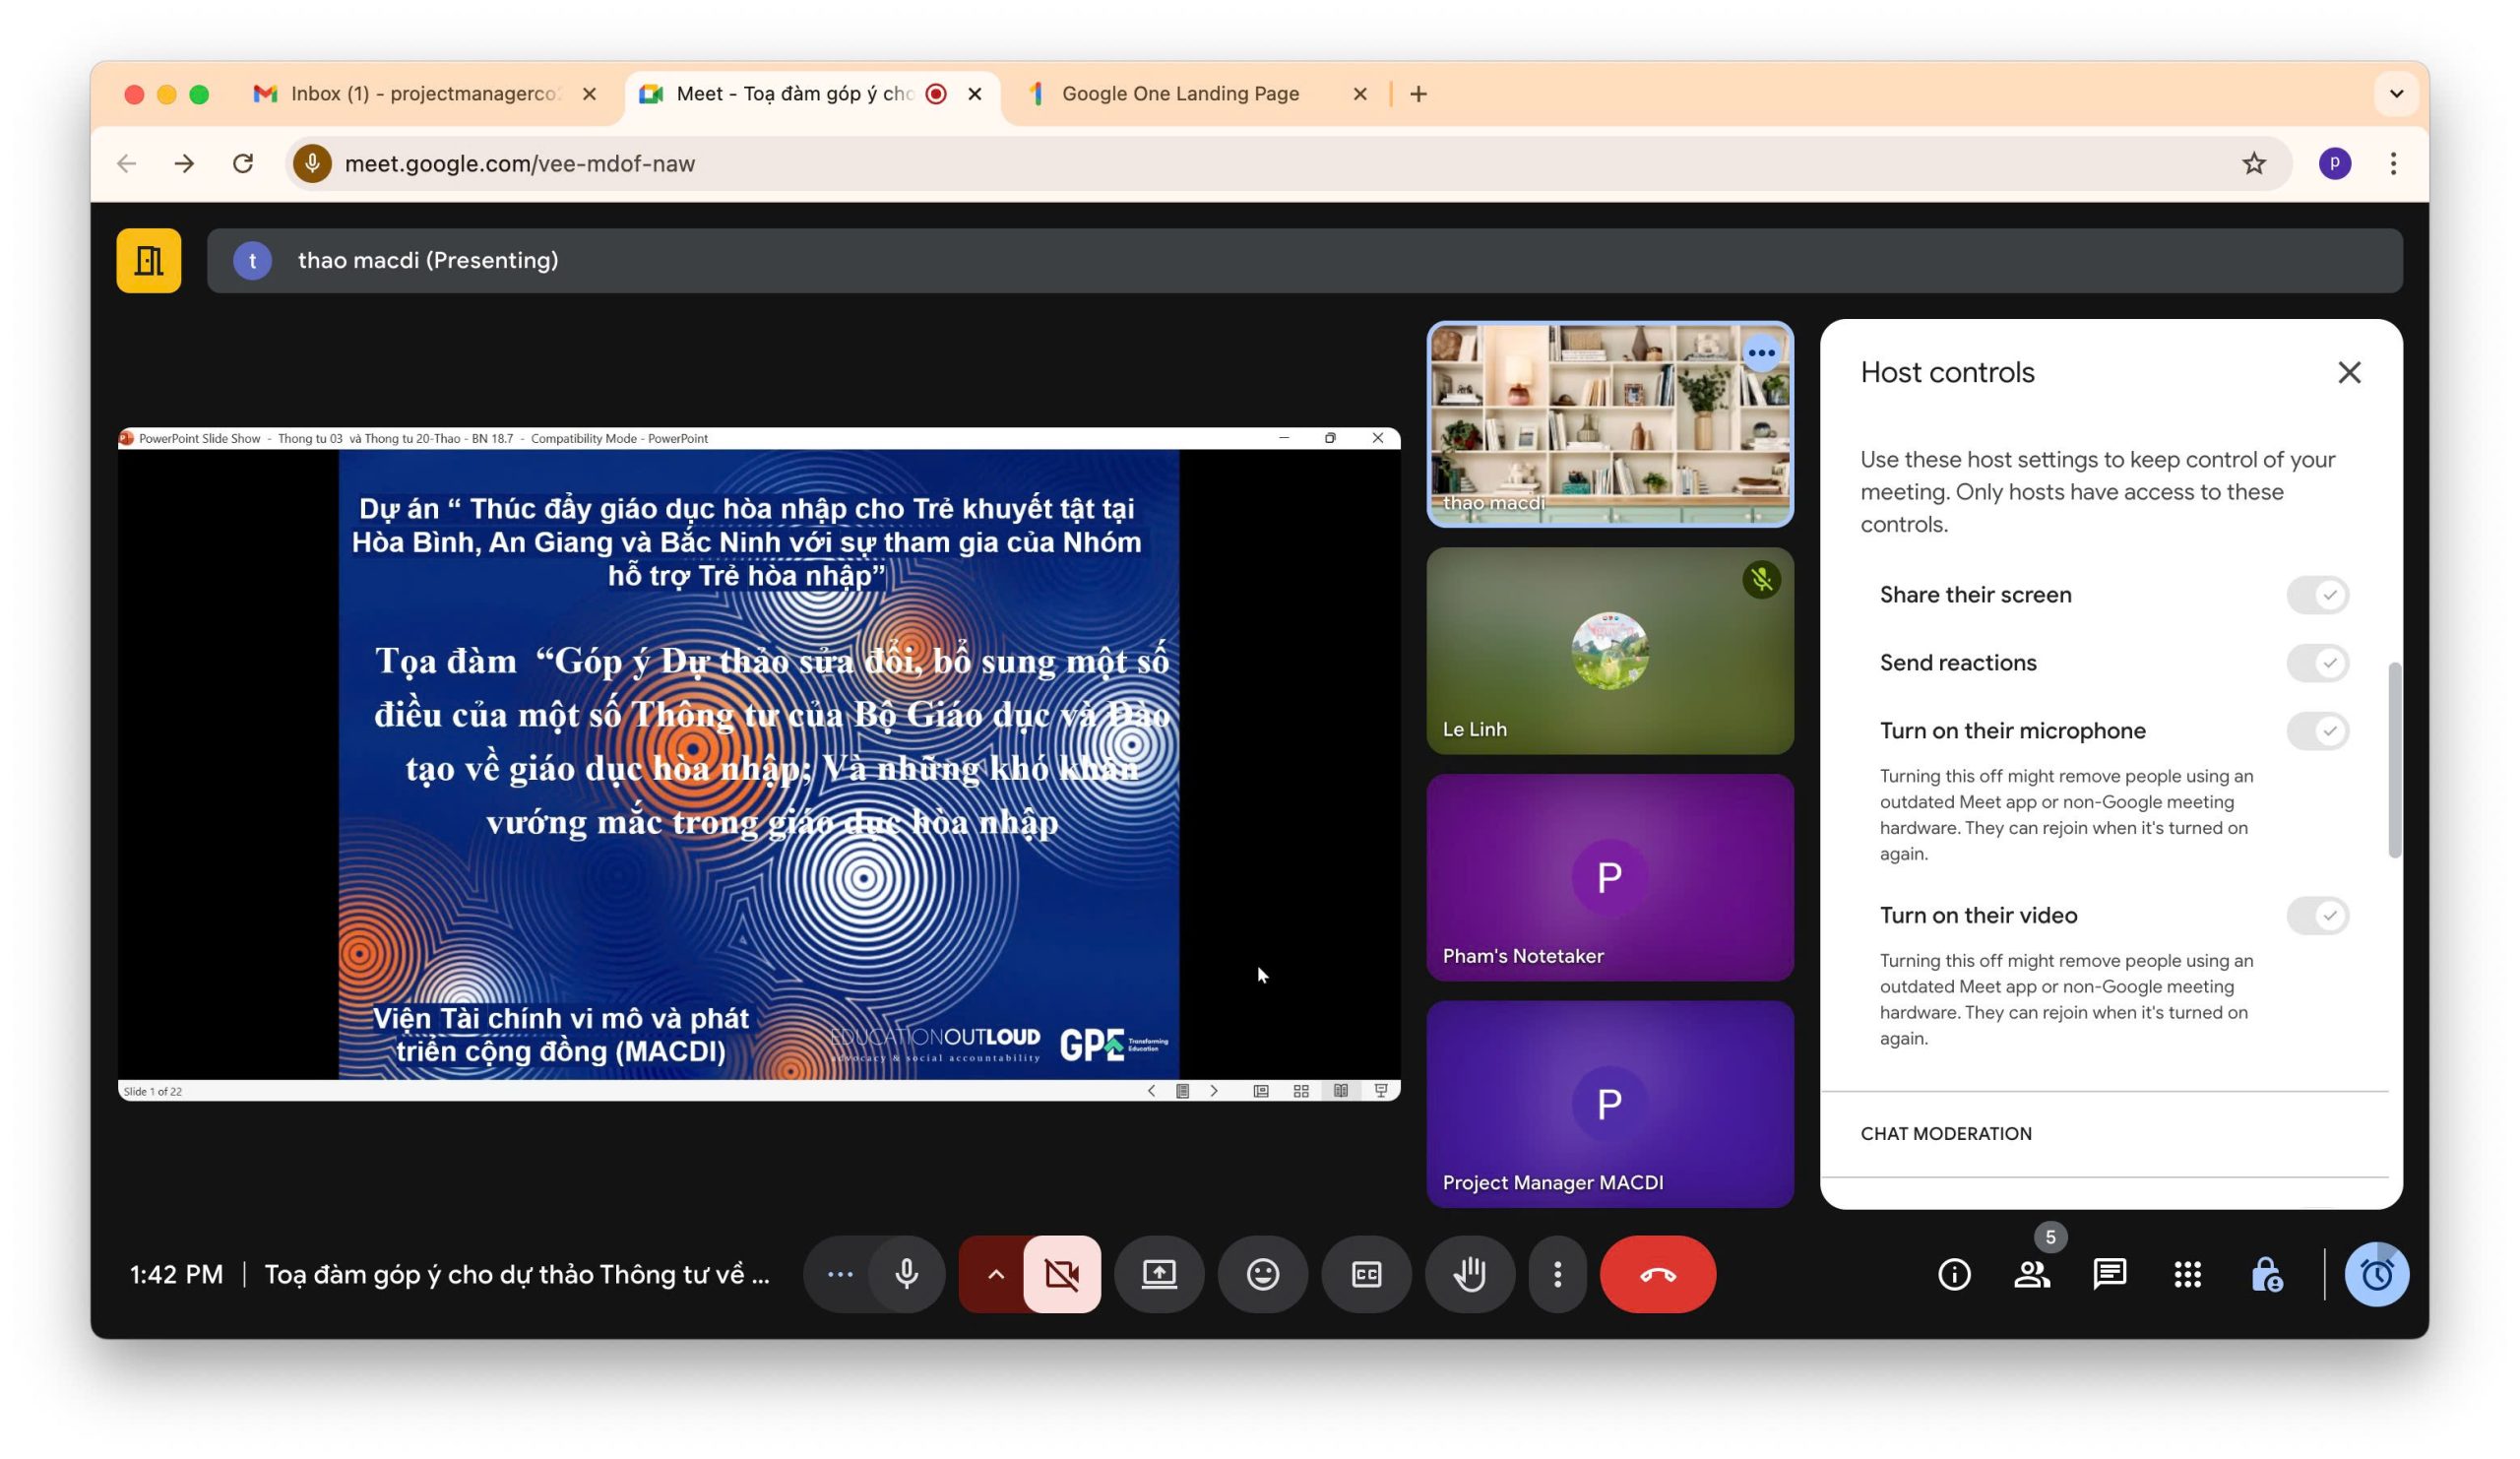Click the raise hand icon
2520x1459 pixels.
[1469, 1274]
